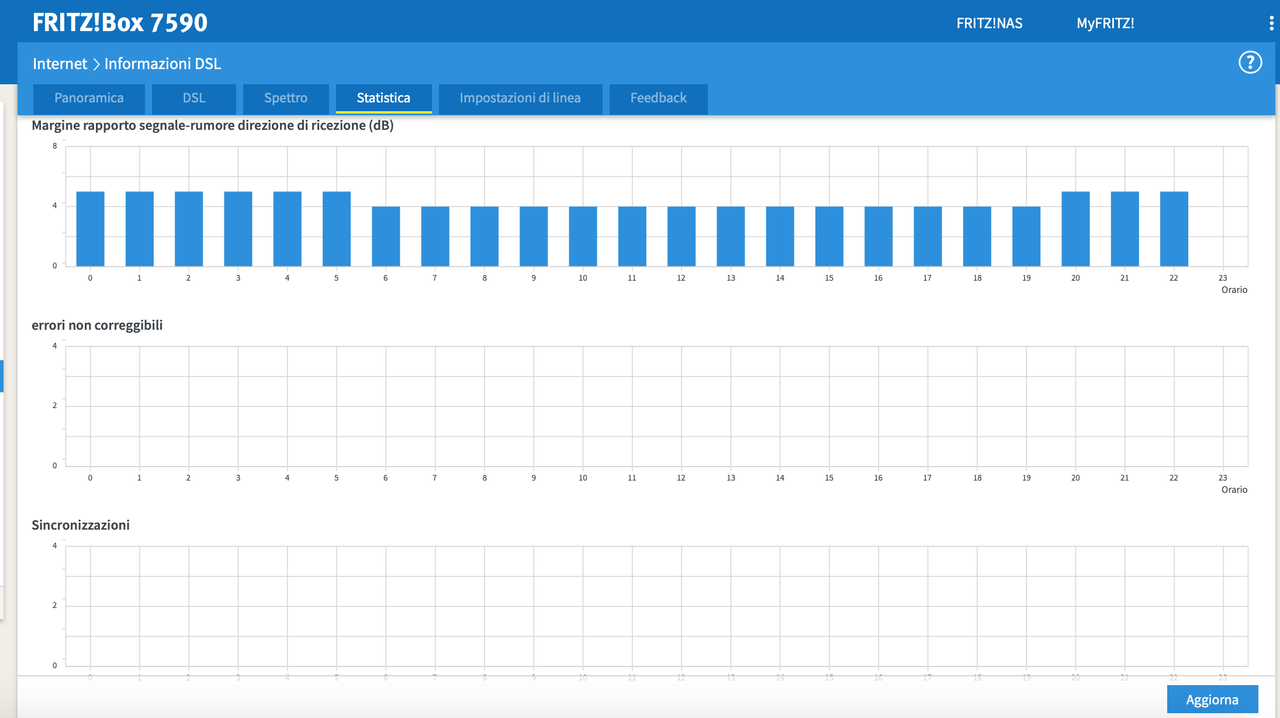Switch to the DSL tab
Viewport: 1280px width, 718px height.
point(194,98)
